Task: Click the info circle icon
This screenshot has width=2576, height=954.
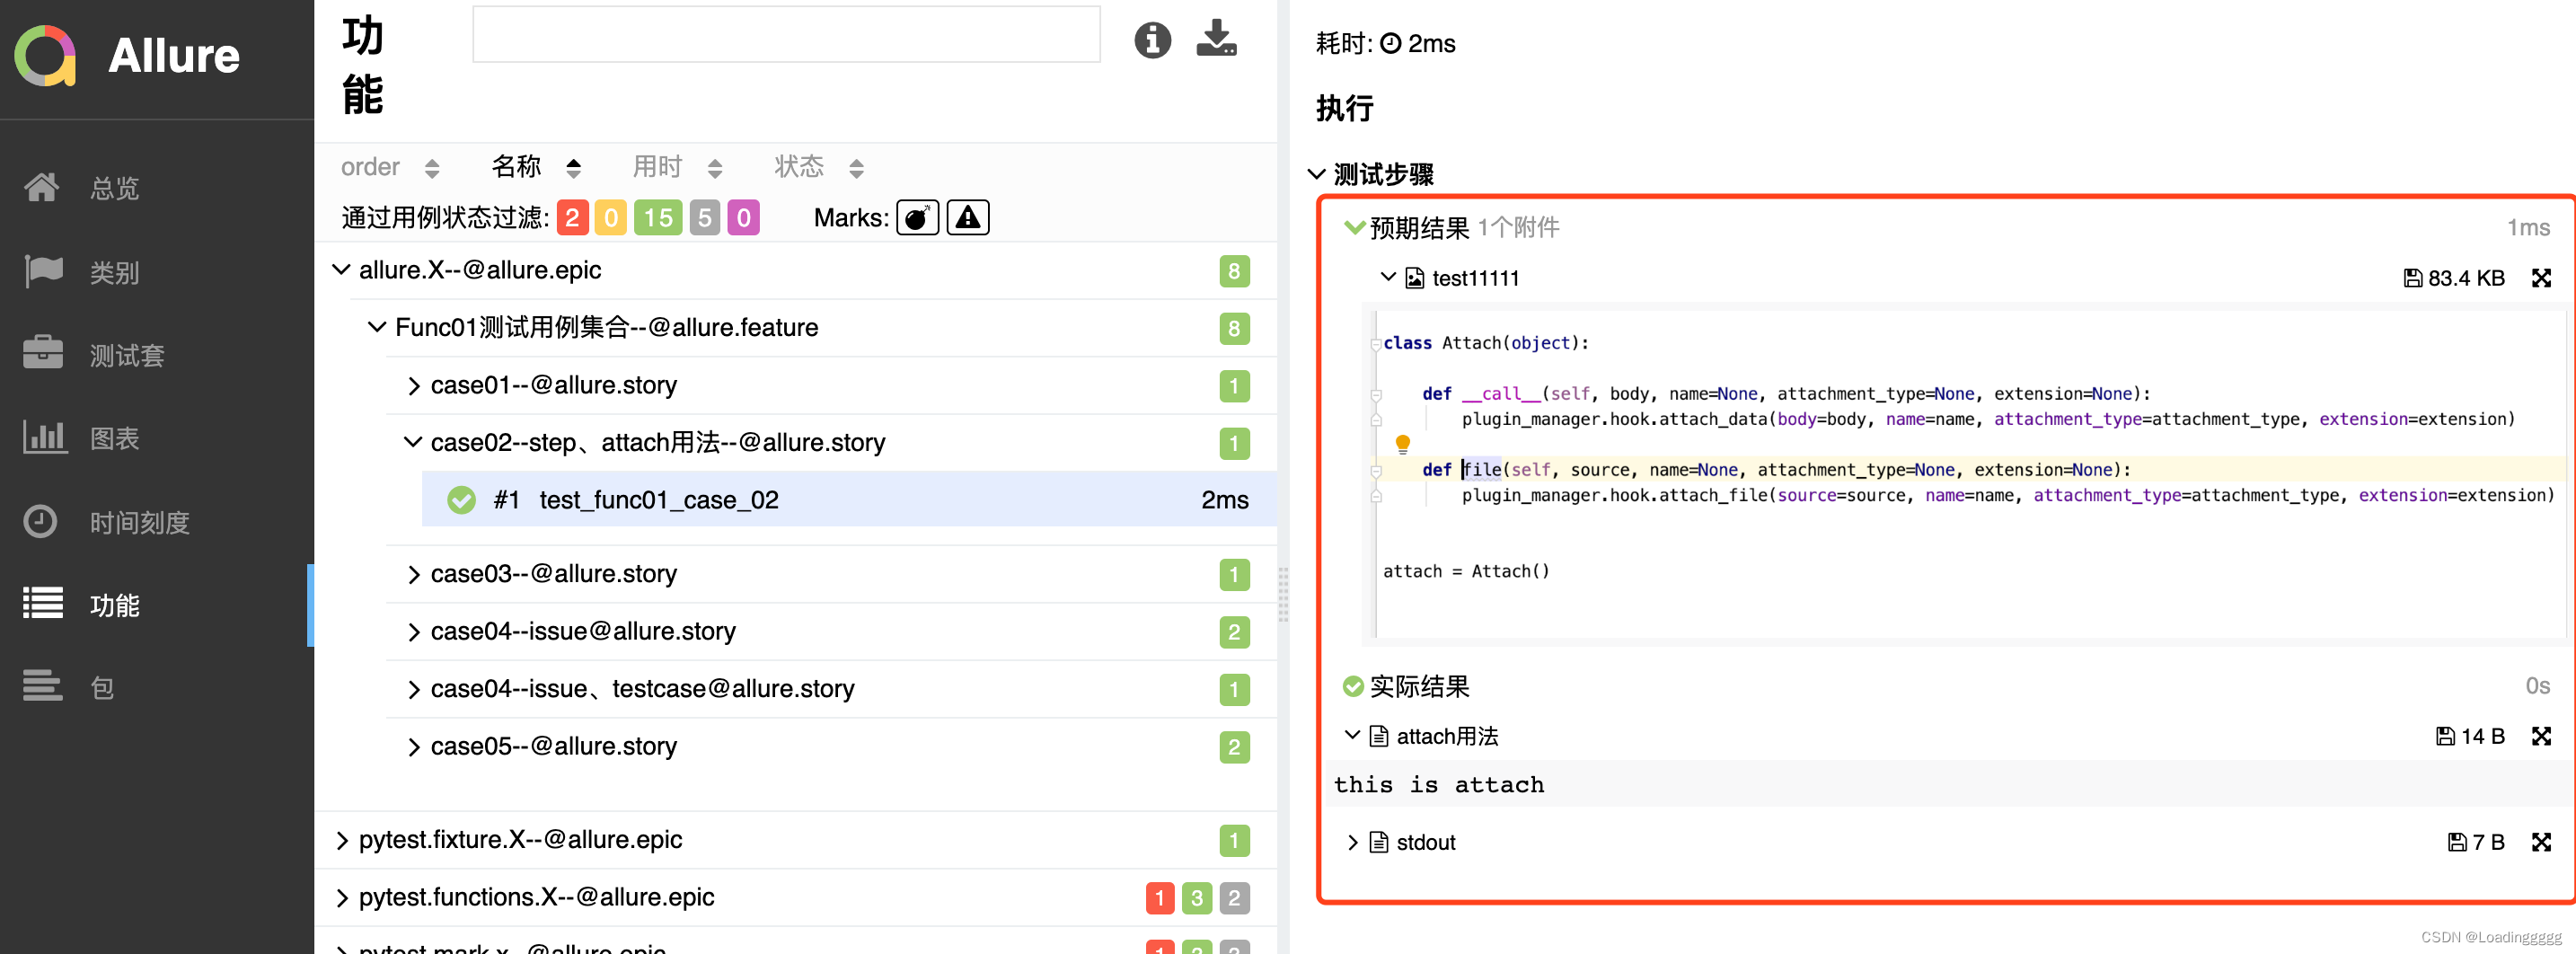Action: click(x=1152, y=40)
